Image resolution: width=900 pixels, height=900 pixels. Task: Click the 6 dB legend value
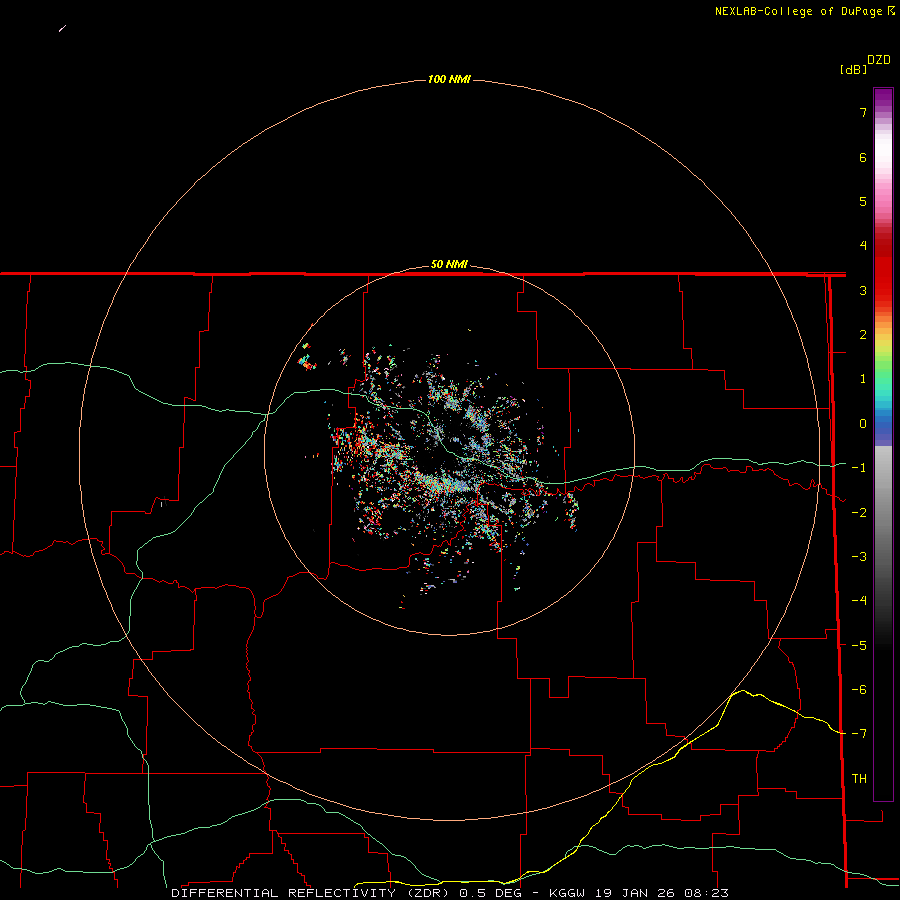coord(863,157)
